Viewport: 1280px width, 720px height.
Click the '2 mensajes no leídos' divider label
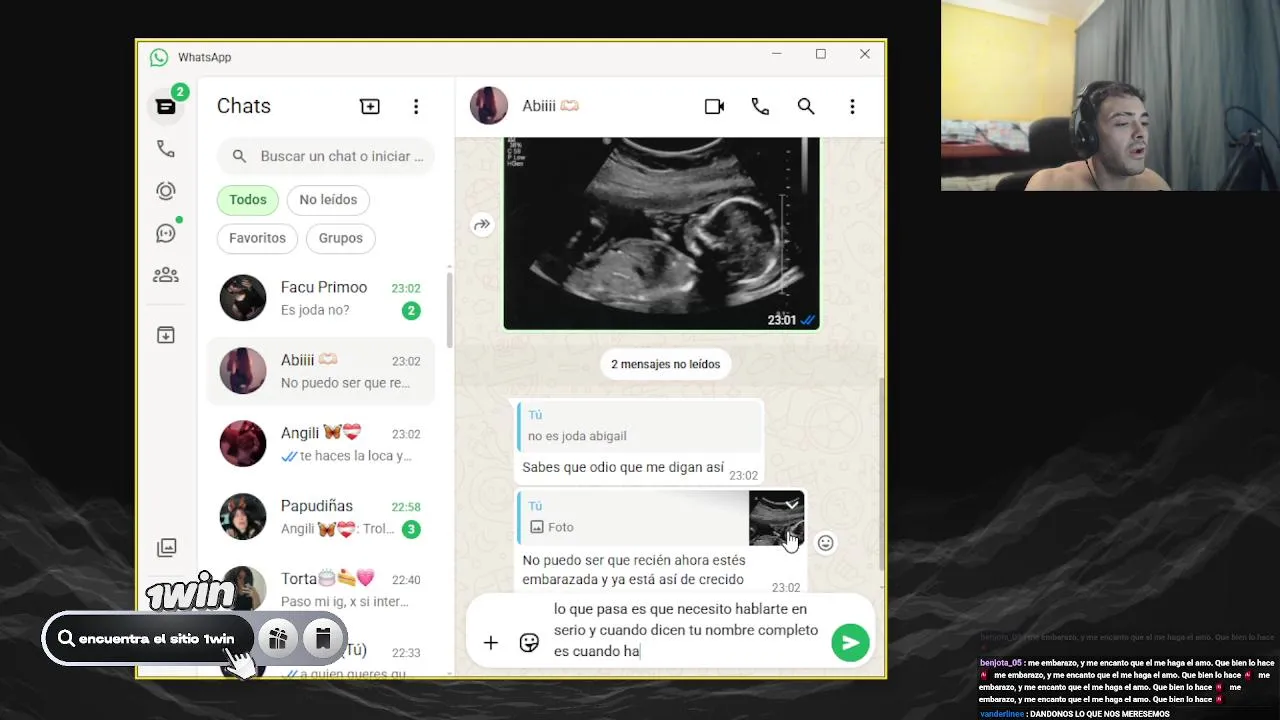[x=665, y=364]
